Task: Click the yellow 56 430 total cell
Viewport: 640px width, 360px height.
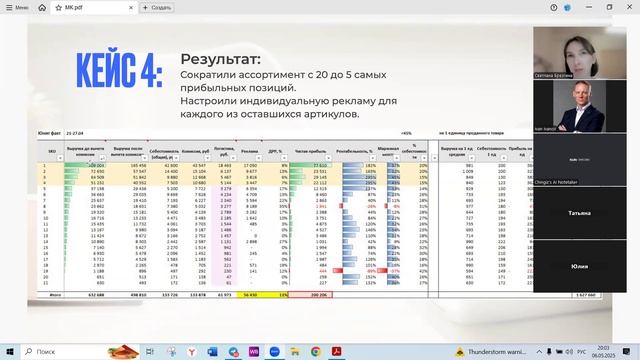Action: [250, 294]
